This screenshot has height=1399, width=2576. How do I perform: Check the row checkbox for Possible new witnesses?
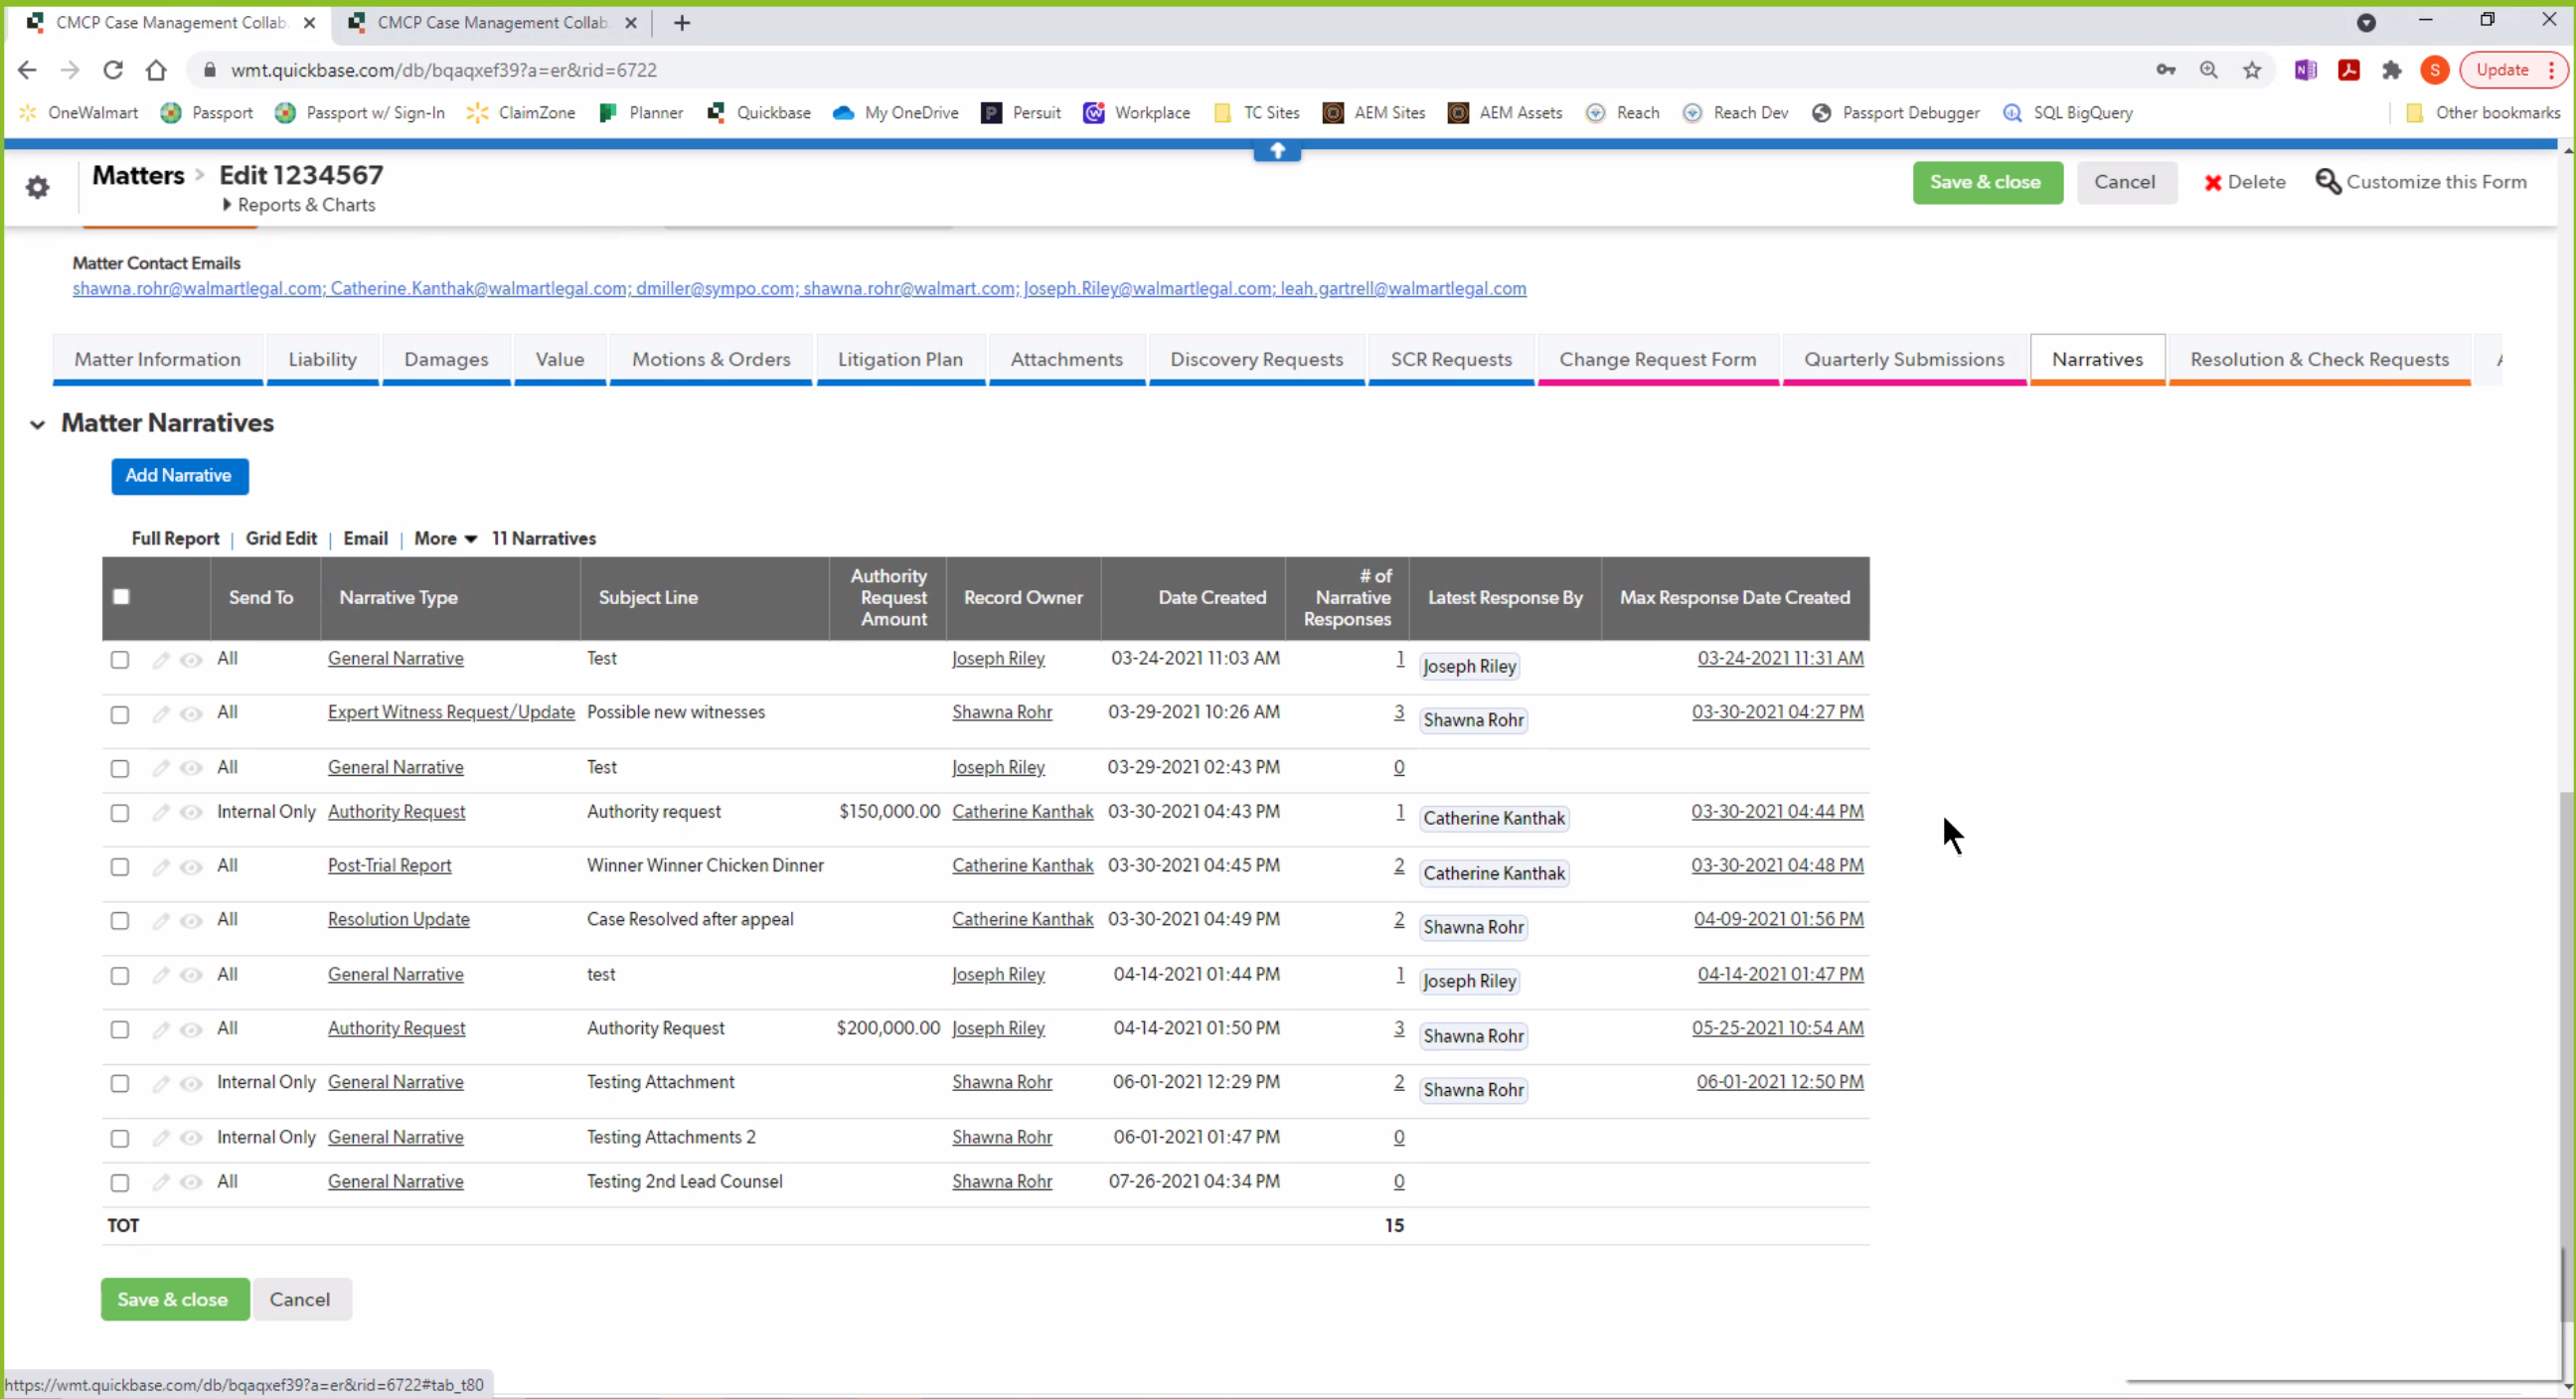[120, 714]
